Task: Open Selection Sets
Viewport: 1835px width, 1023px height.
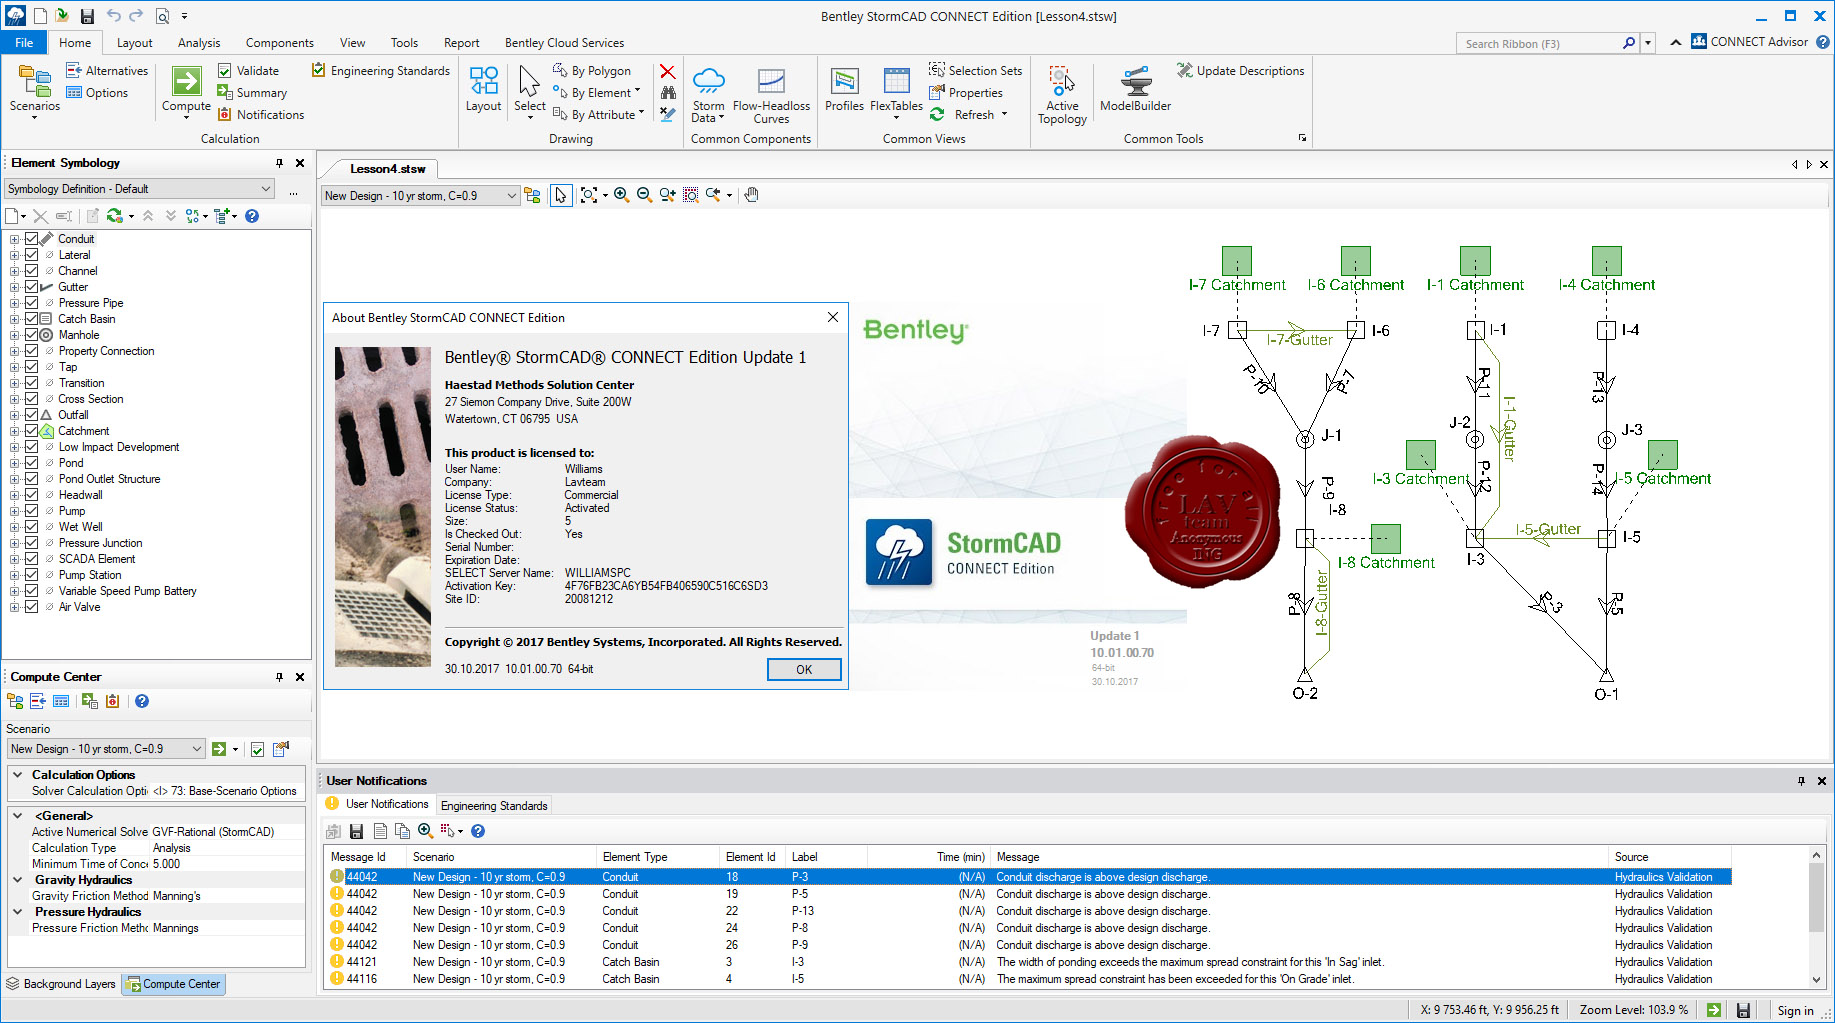Action: coord(975,71)
